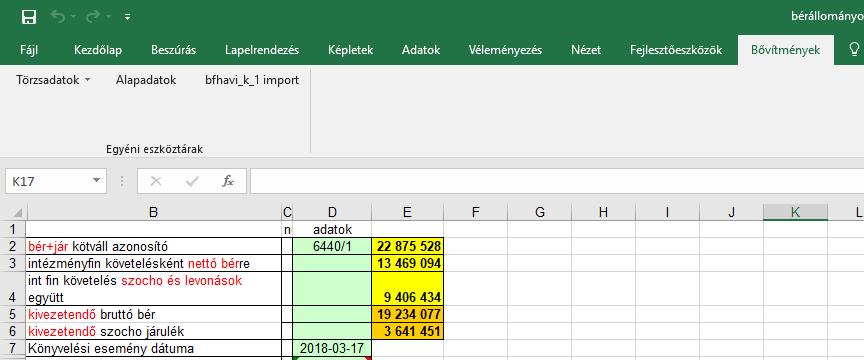Open the Lapelrendezés tab

point(262,50)
